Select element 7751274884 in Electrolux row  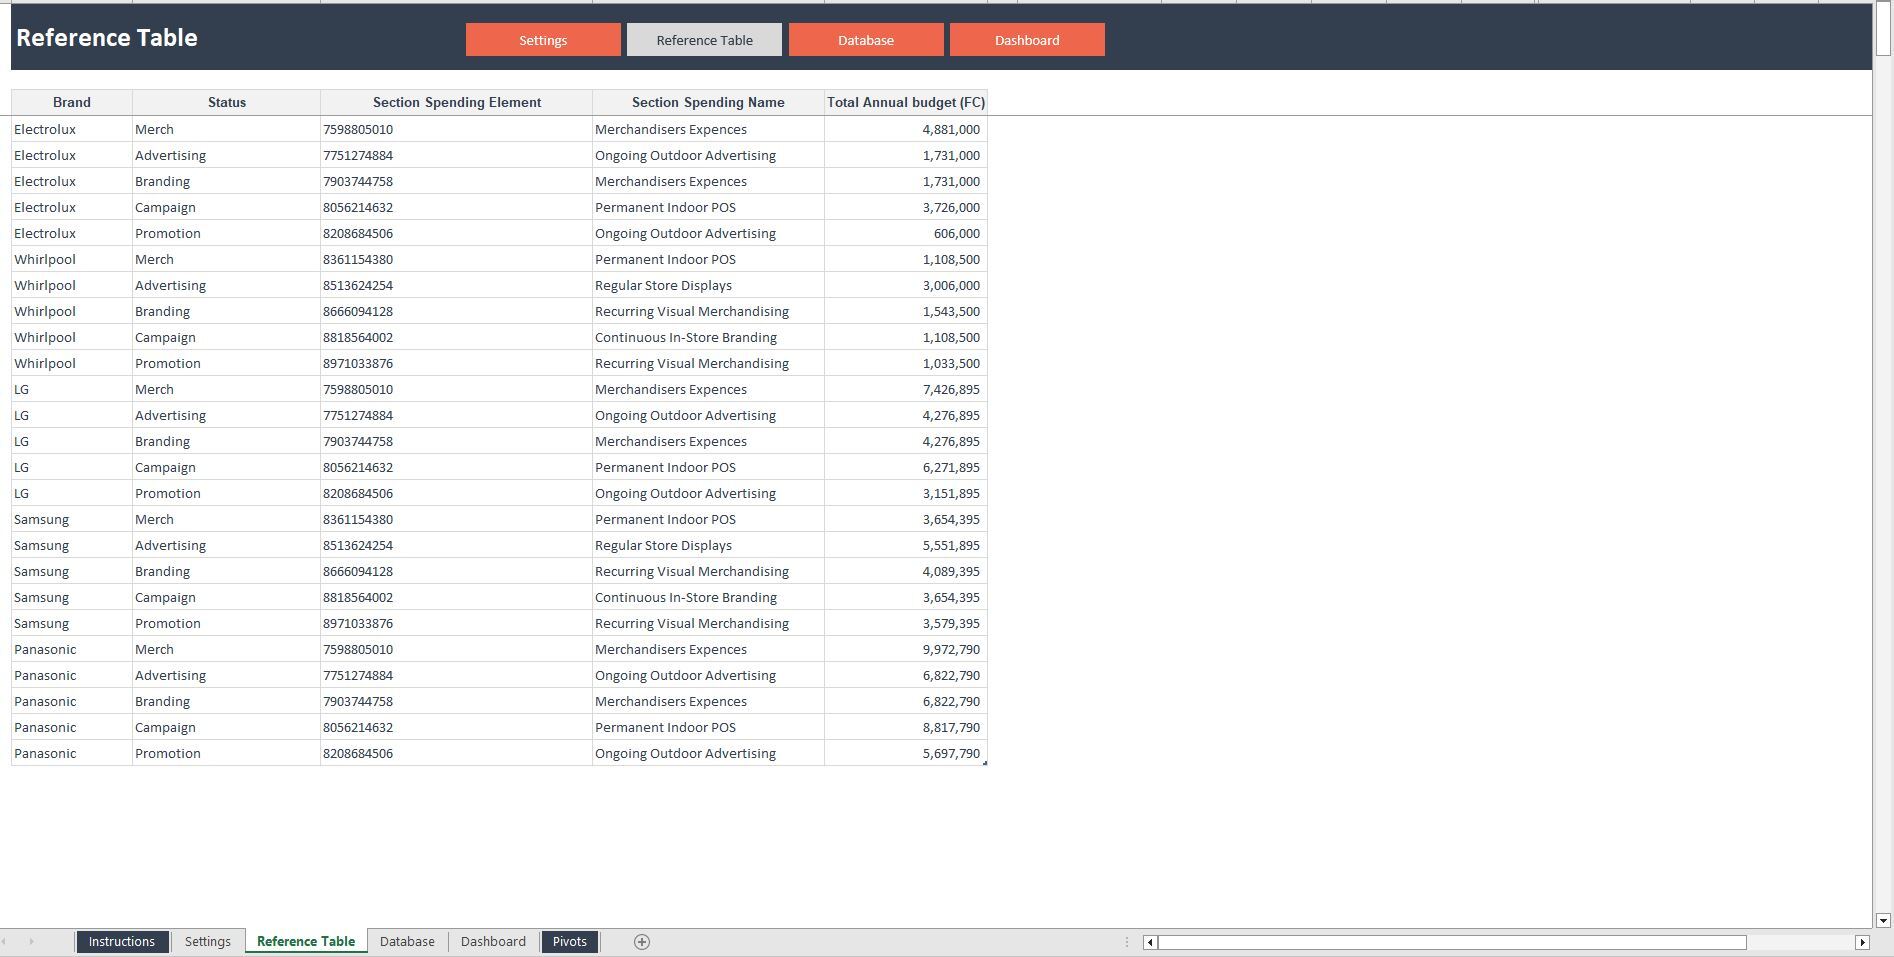pos(457,155)
